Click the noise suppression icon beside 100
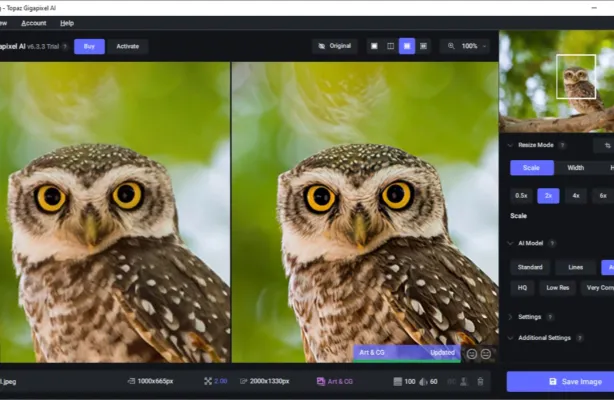The width and height of the screenshot is (614, 400). [397, 382]
